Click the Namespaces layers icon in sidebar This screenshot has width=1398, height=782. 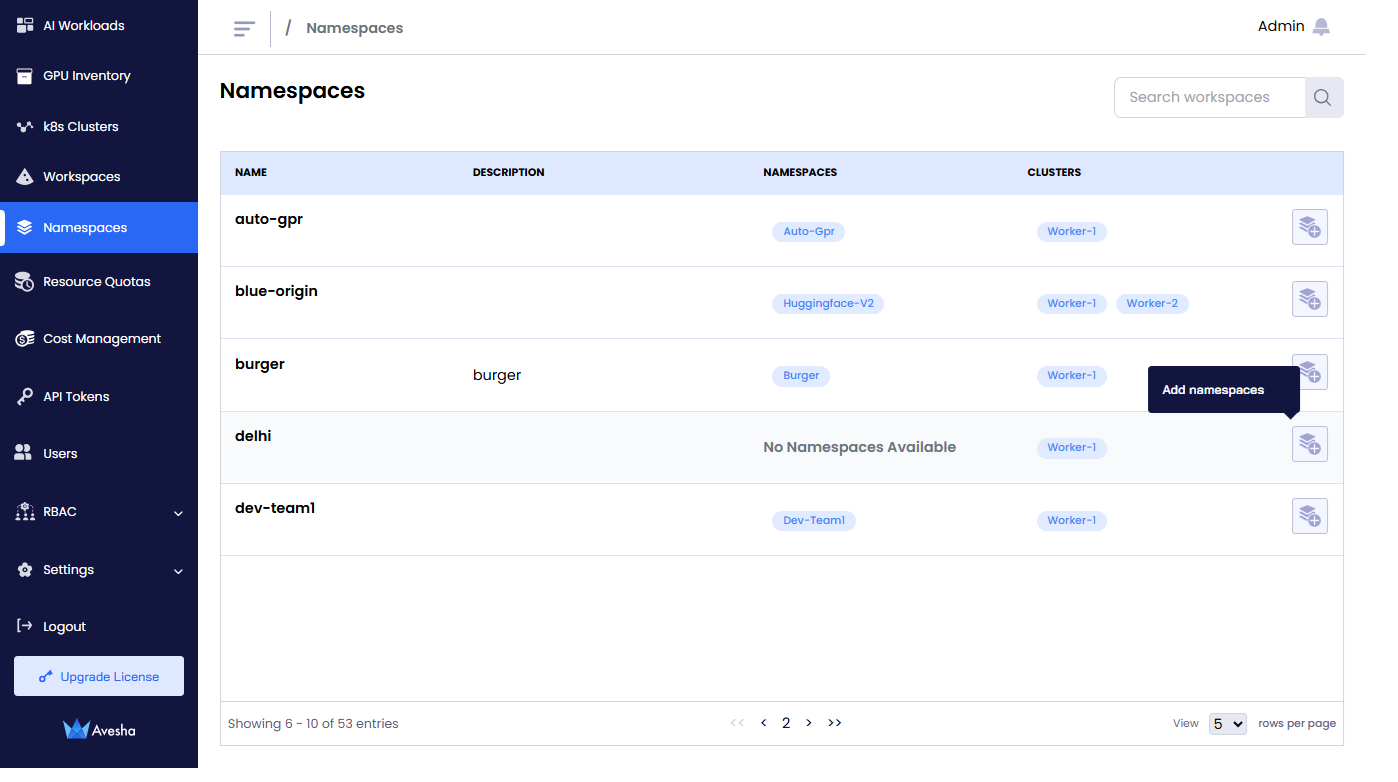(x=25, y=228)
